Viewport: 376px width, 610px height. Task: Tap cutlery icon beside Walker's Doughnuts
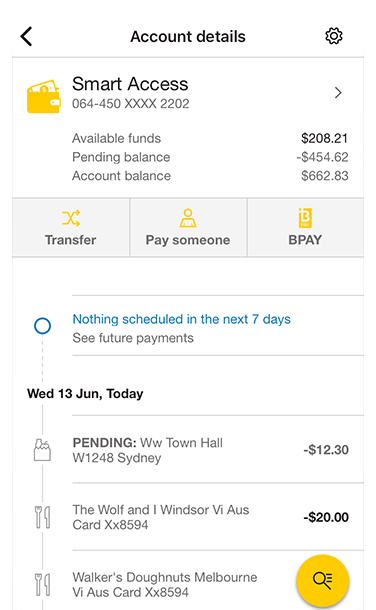[42, 584]
